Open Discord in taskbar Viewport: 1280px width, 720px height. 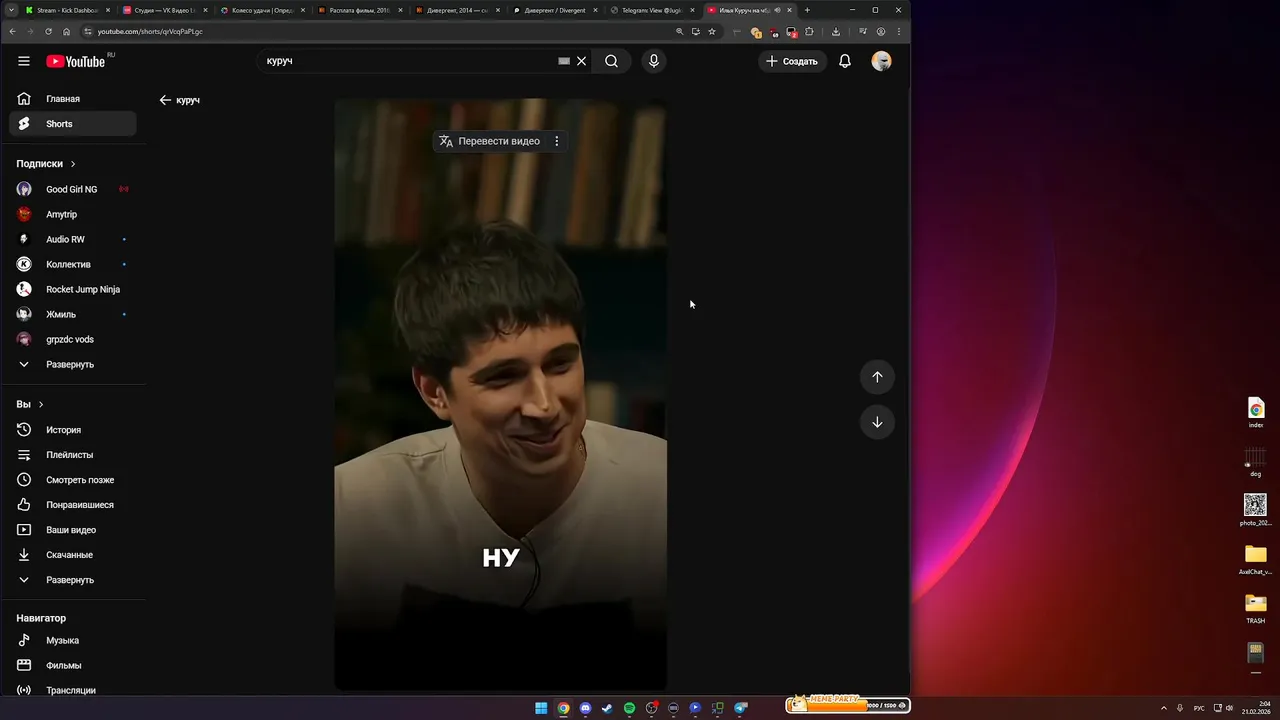tap(585, 708)
